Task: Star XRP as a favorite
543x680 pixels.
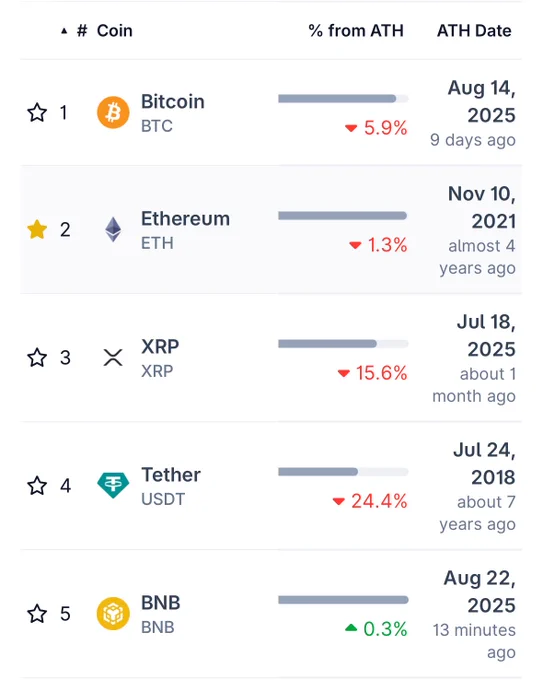Action: 37,357
